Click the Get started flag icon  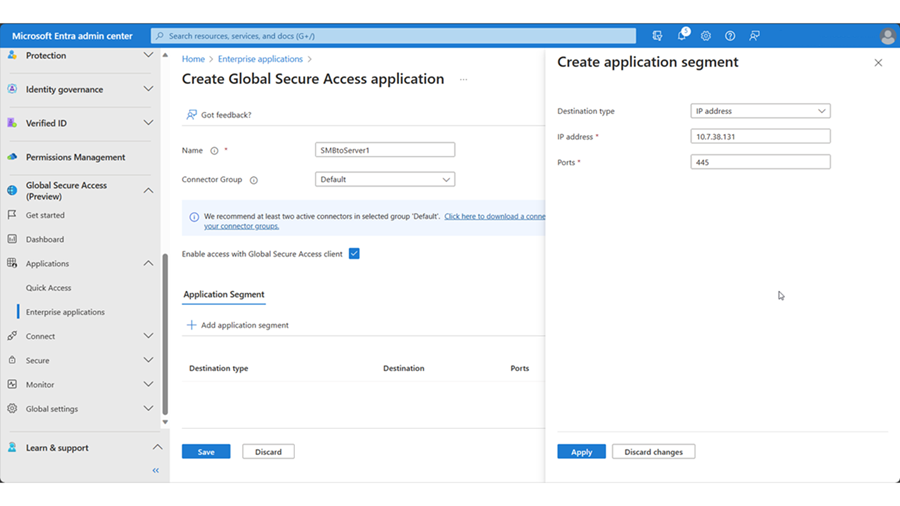12,215
